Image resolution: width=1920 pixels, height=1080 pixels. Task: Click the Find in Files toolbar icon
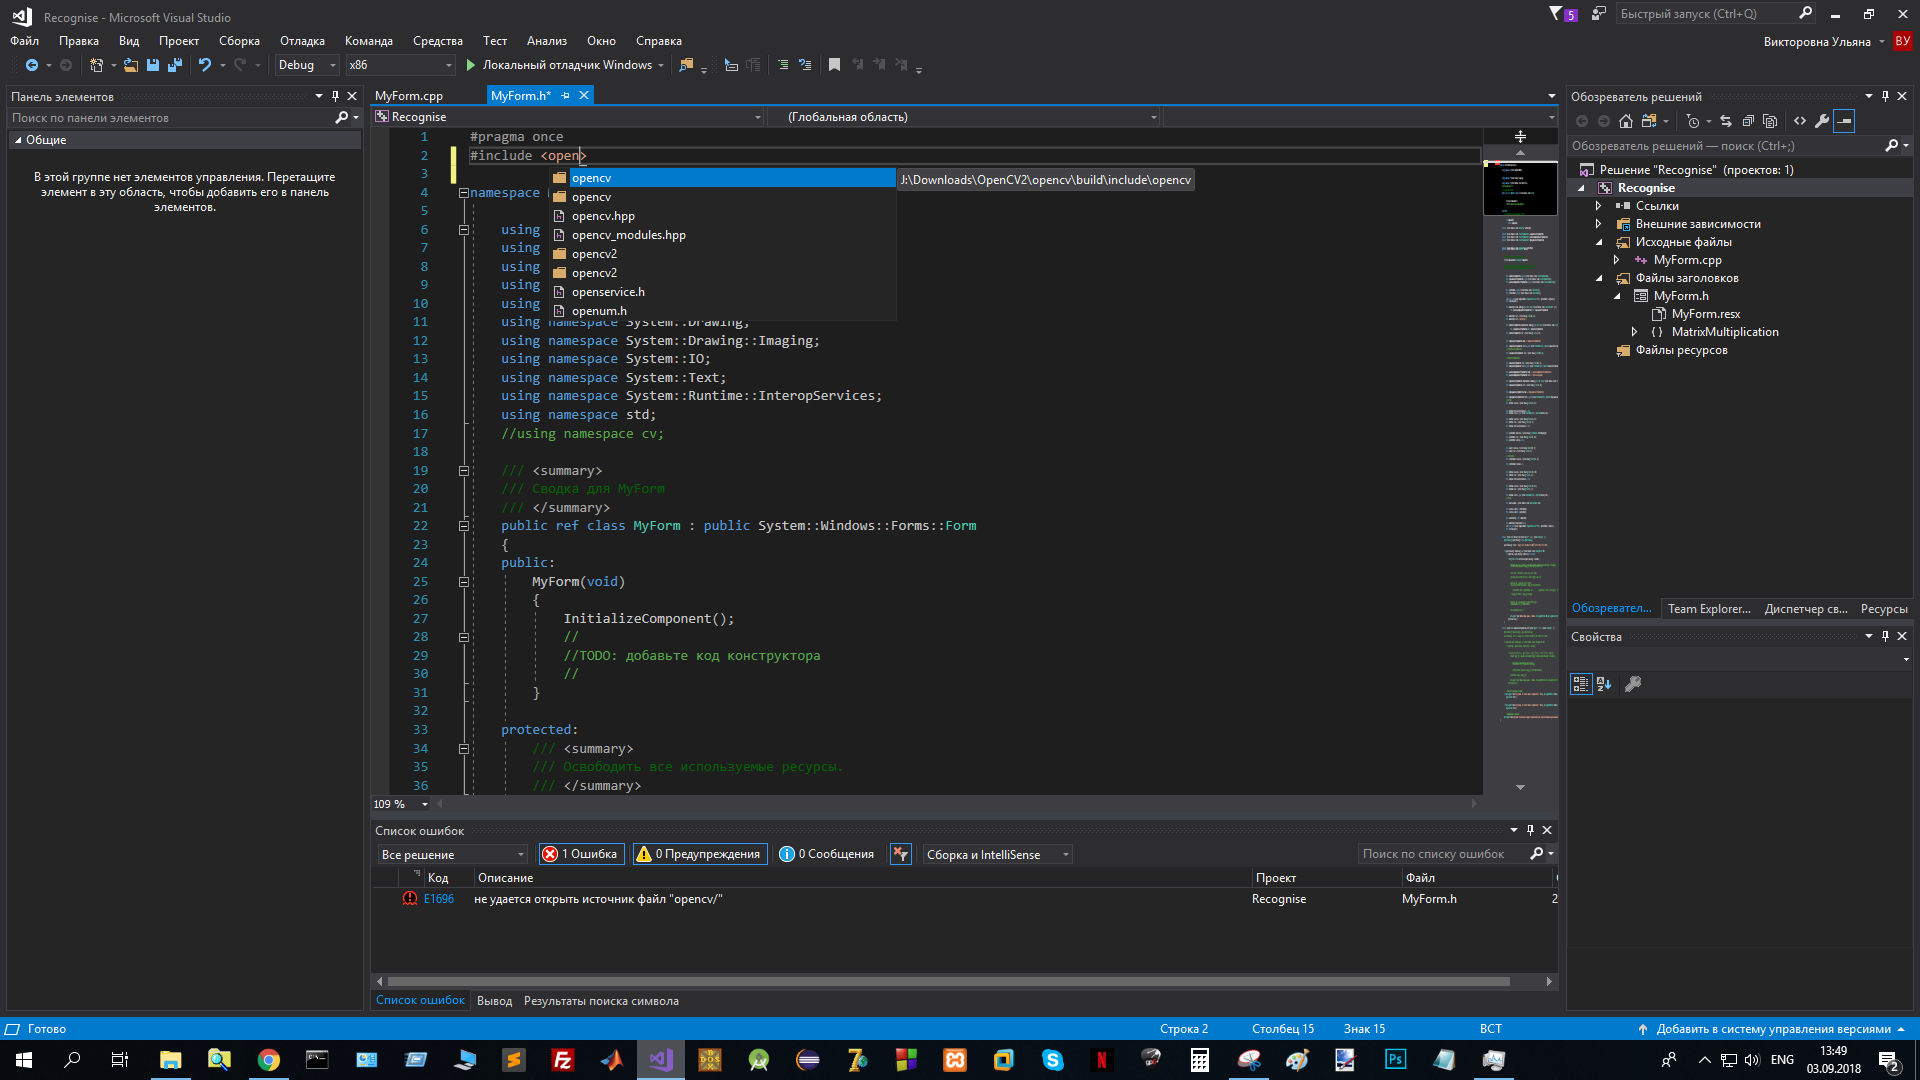pos(686,65)
